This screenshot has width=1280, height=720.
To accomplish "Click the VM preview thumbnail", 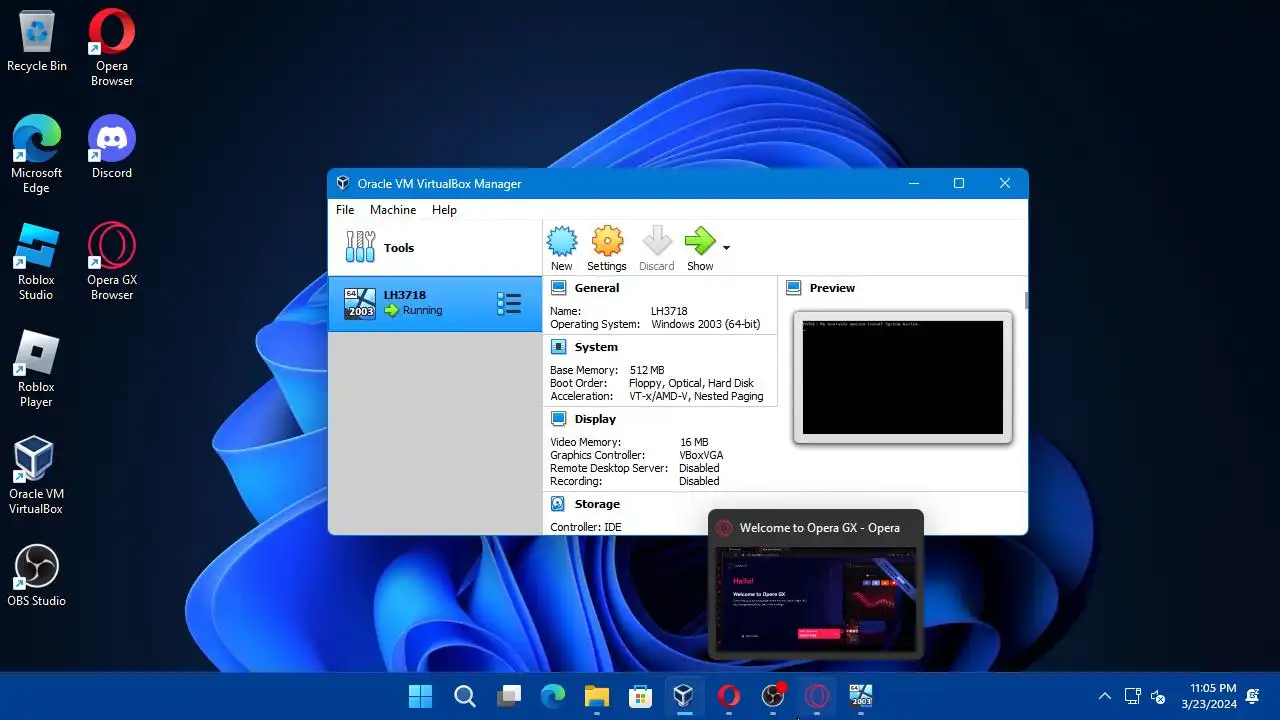I will pos(903,377).
